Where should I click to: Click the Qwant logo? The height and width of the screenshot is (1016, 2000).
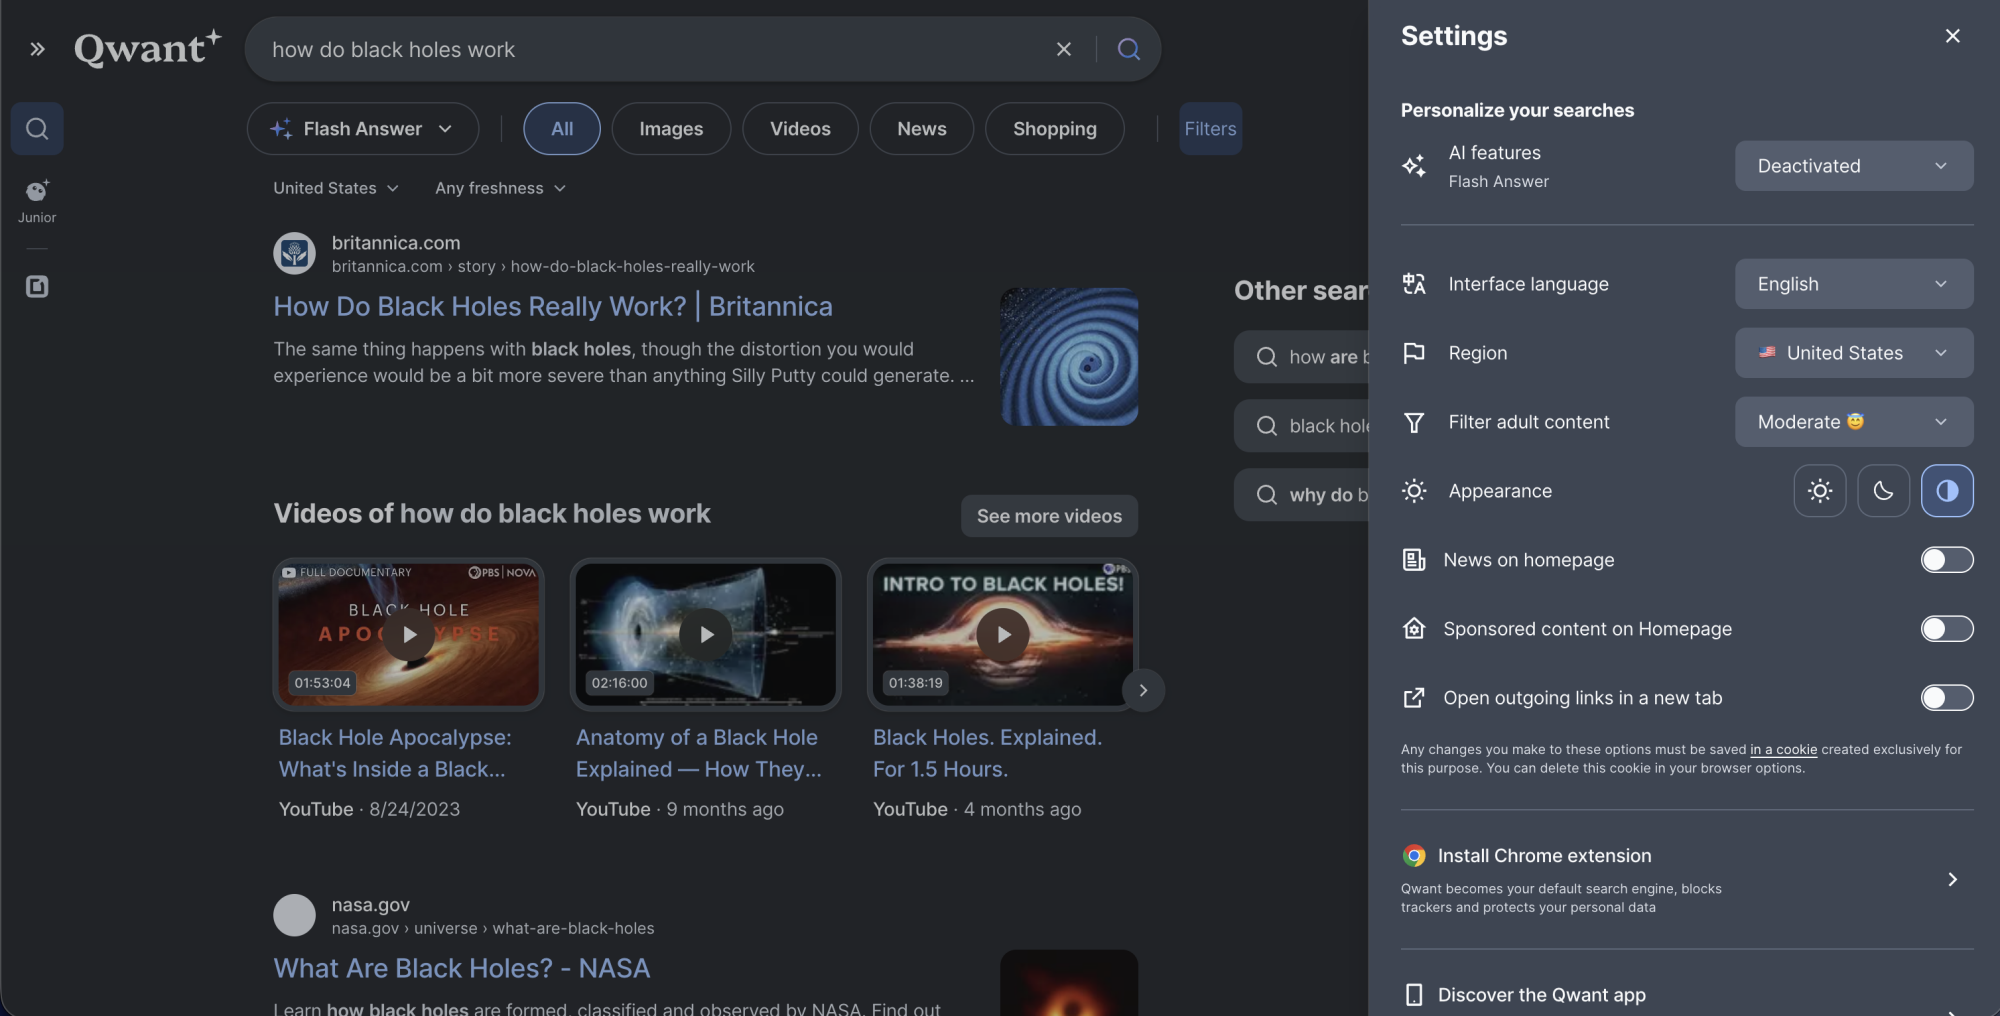coord(148,47)
